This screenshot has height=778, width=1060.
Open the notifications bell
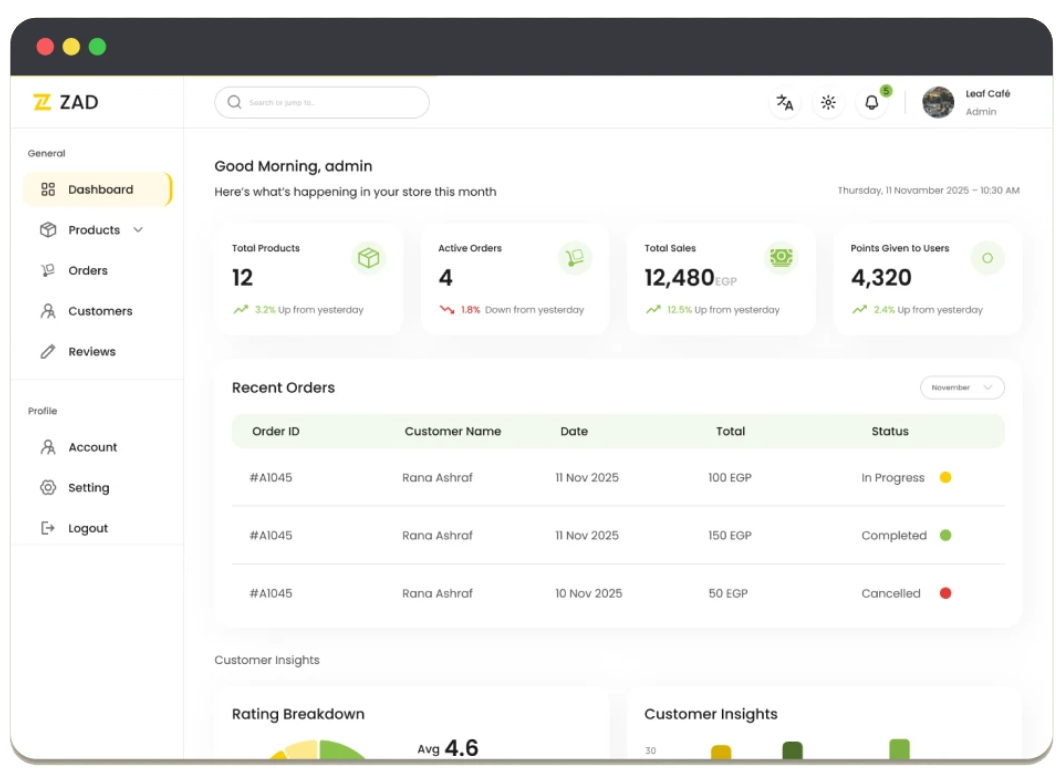(872, 103)
